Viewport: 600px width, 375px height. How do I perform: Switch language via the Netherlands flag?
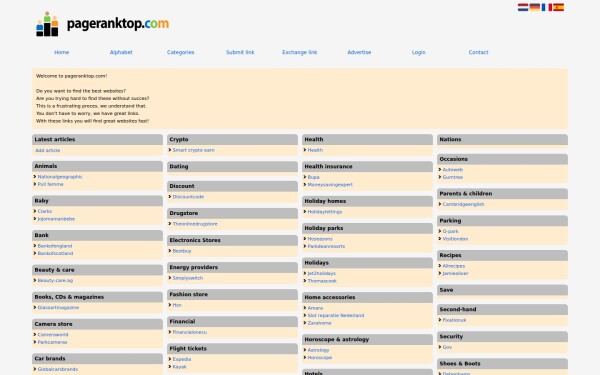pos(523,7)
